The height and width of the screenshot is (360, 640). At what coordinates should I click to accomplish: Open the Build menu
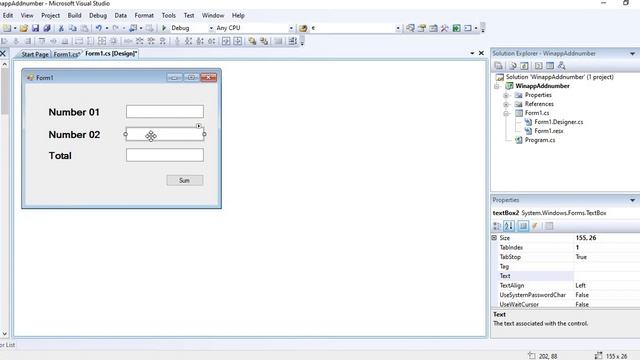[74, 16]
